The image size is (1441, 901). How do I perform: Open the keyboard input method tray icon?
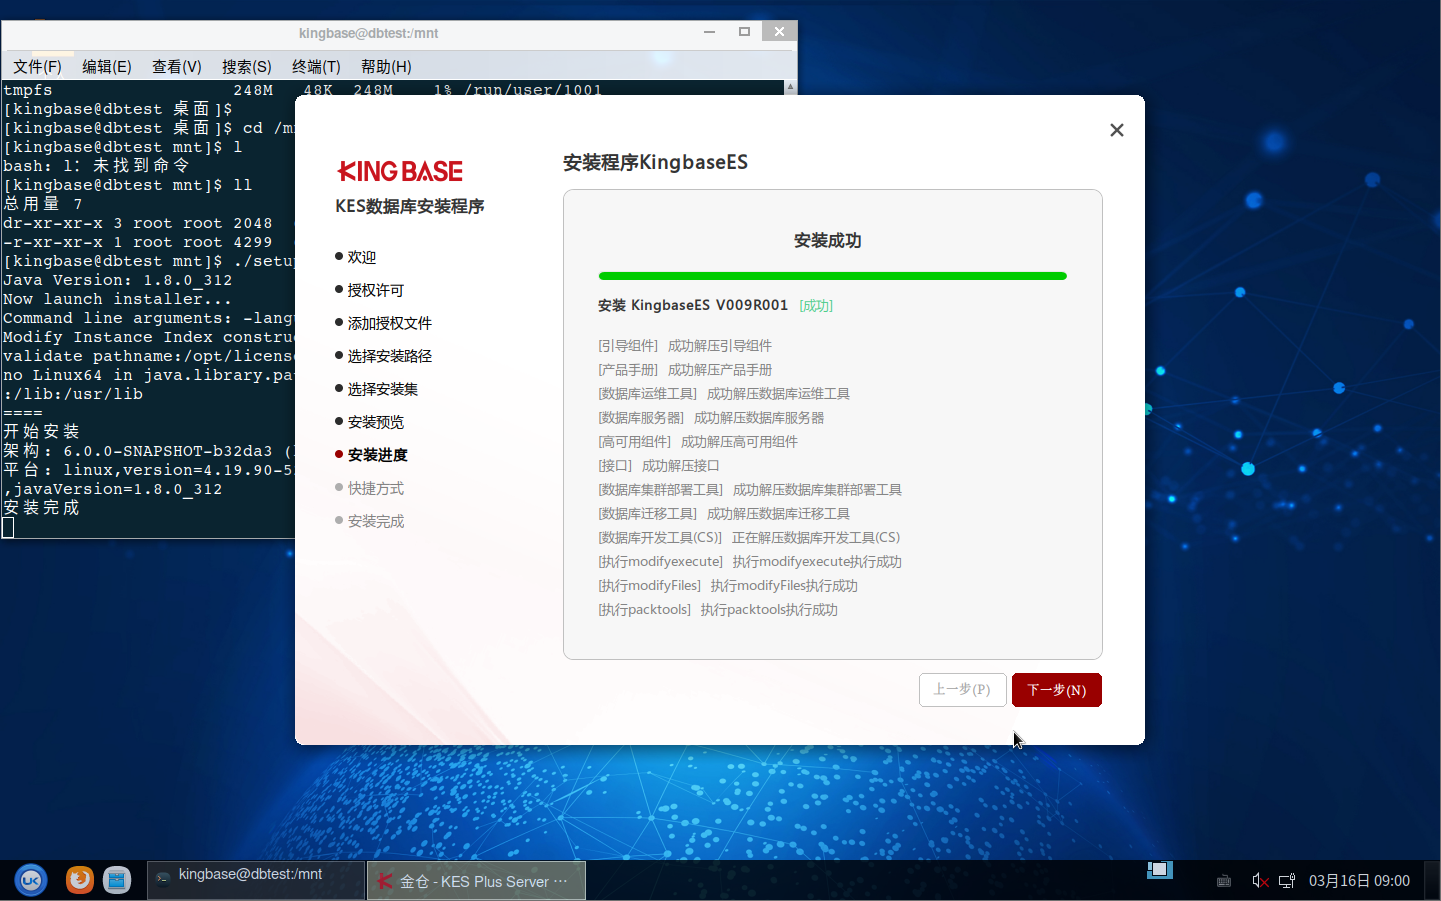(1224, 881)
